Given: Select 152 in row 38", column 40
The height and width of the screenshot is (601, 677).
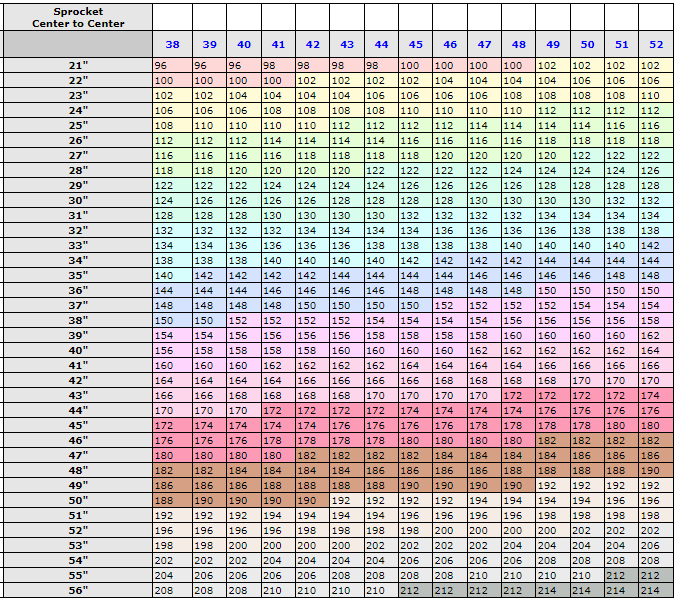Looking at the screenshot, I should [x=244, y=320].
